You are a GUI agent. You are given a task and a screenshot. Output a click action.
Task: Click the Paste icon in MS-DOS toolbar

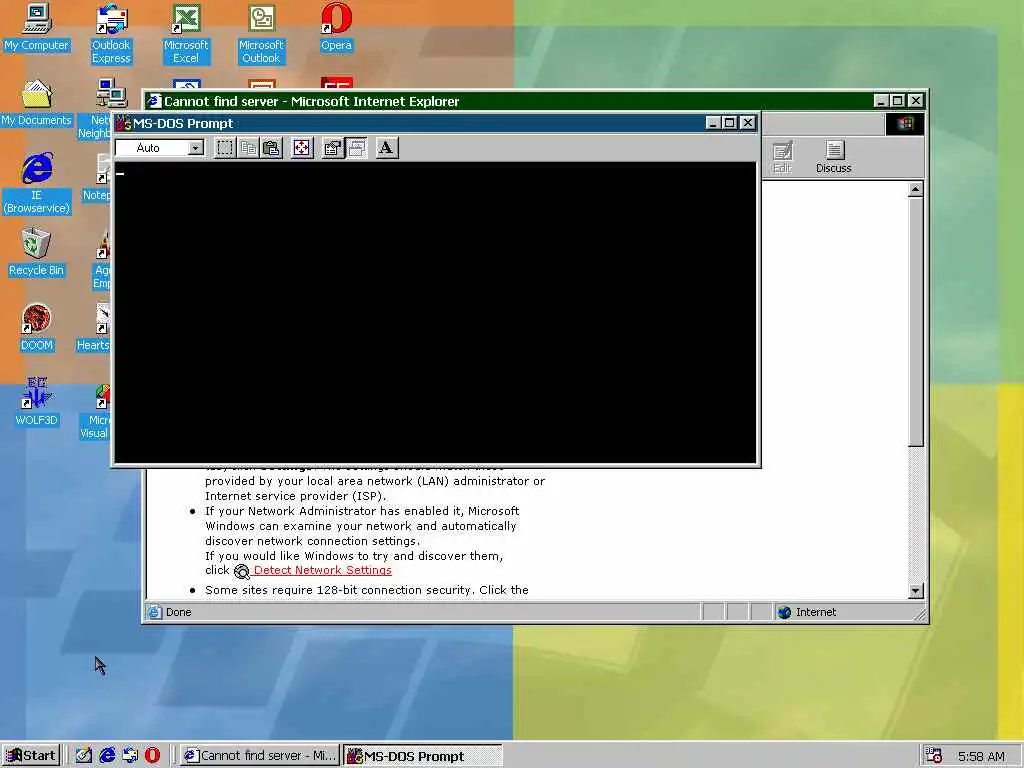[272, 148]
